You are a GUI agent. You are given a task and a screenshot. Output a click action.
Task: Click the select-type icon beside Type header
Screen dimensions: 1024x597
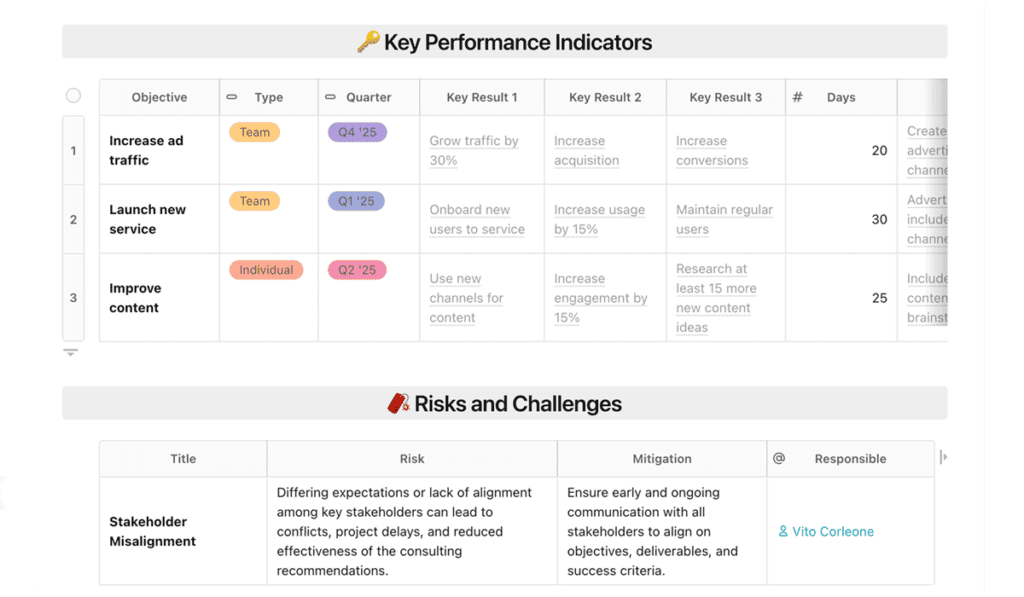click(x=232, y=97)
